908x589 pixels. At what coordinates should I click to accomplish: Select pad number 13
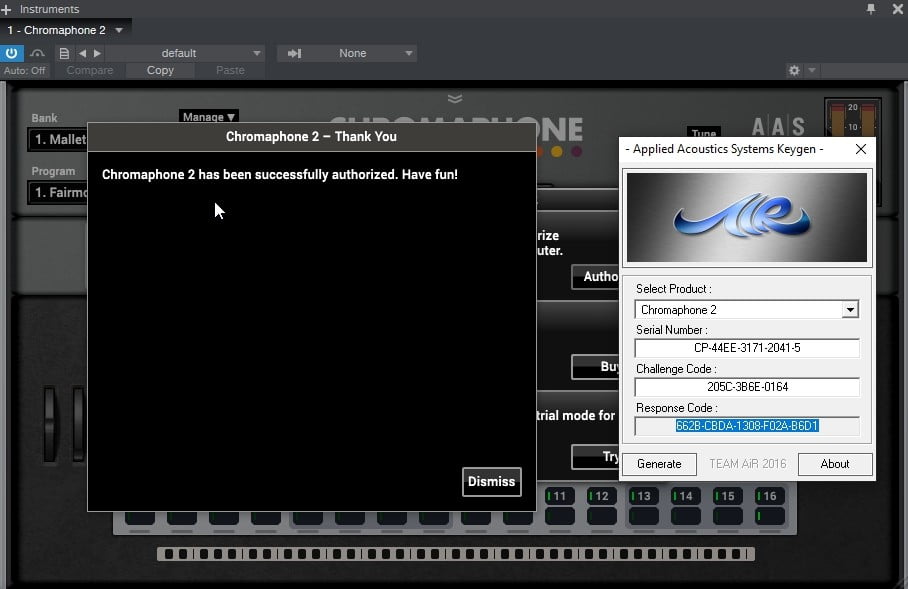(643, 496)
